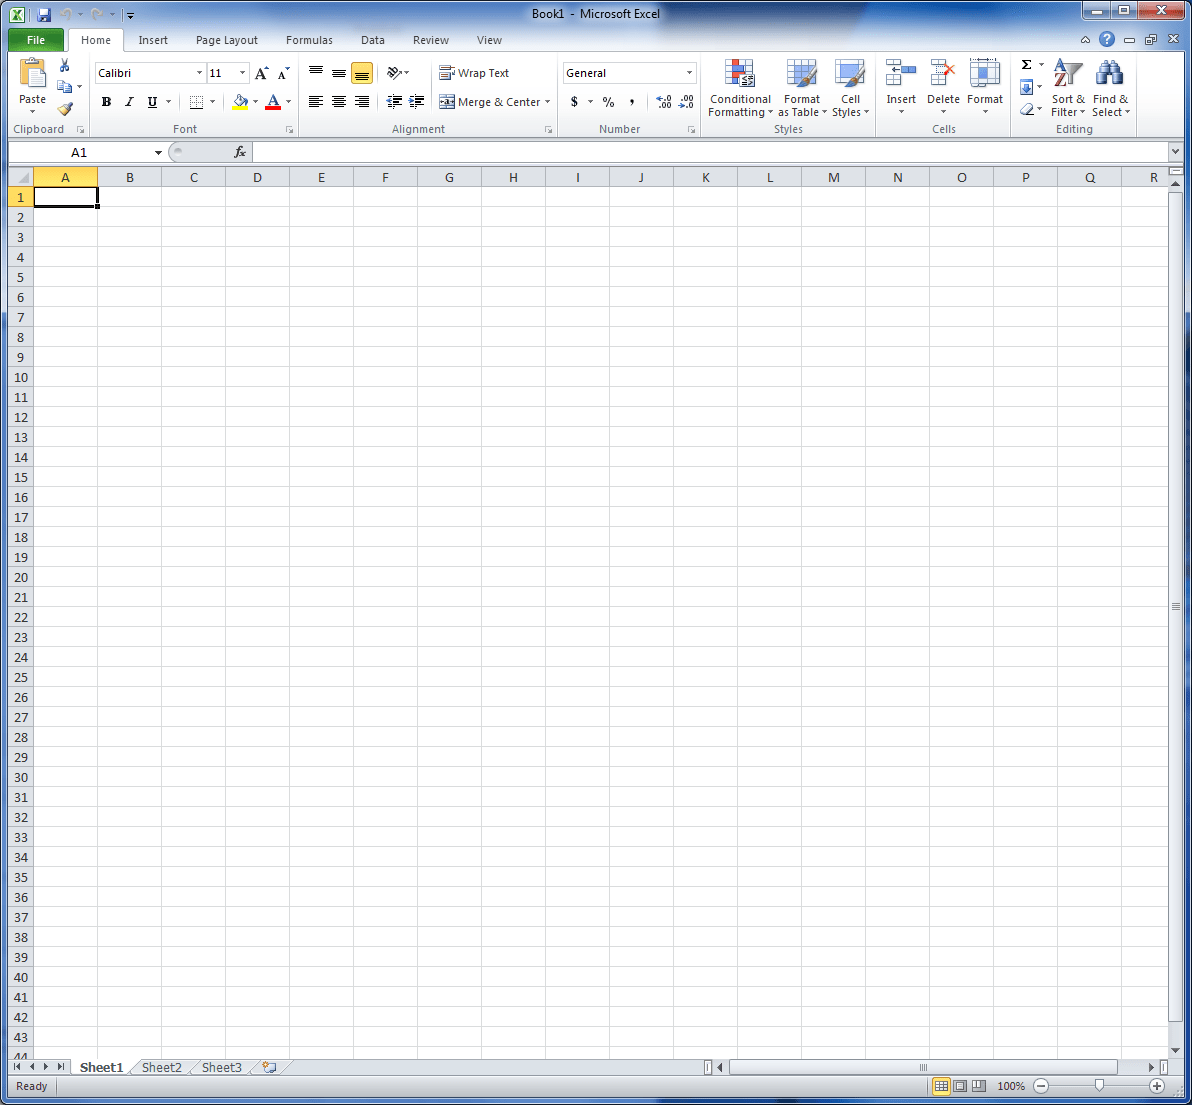Open the font size dropdown
Screen dimensions: 1192x1105
(243, 73)
